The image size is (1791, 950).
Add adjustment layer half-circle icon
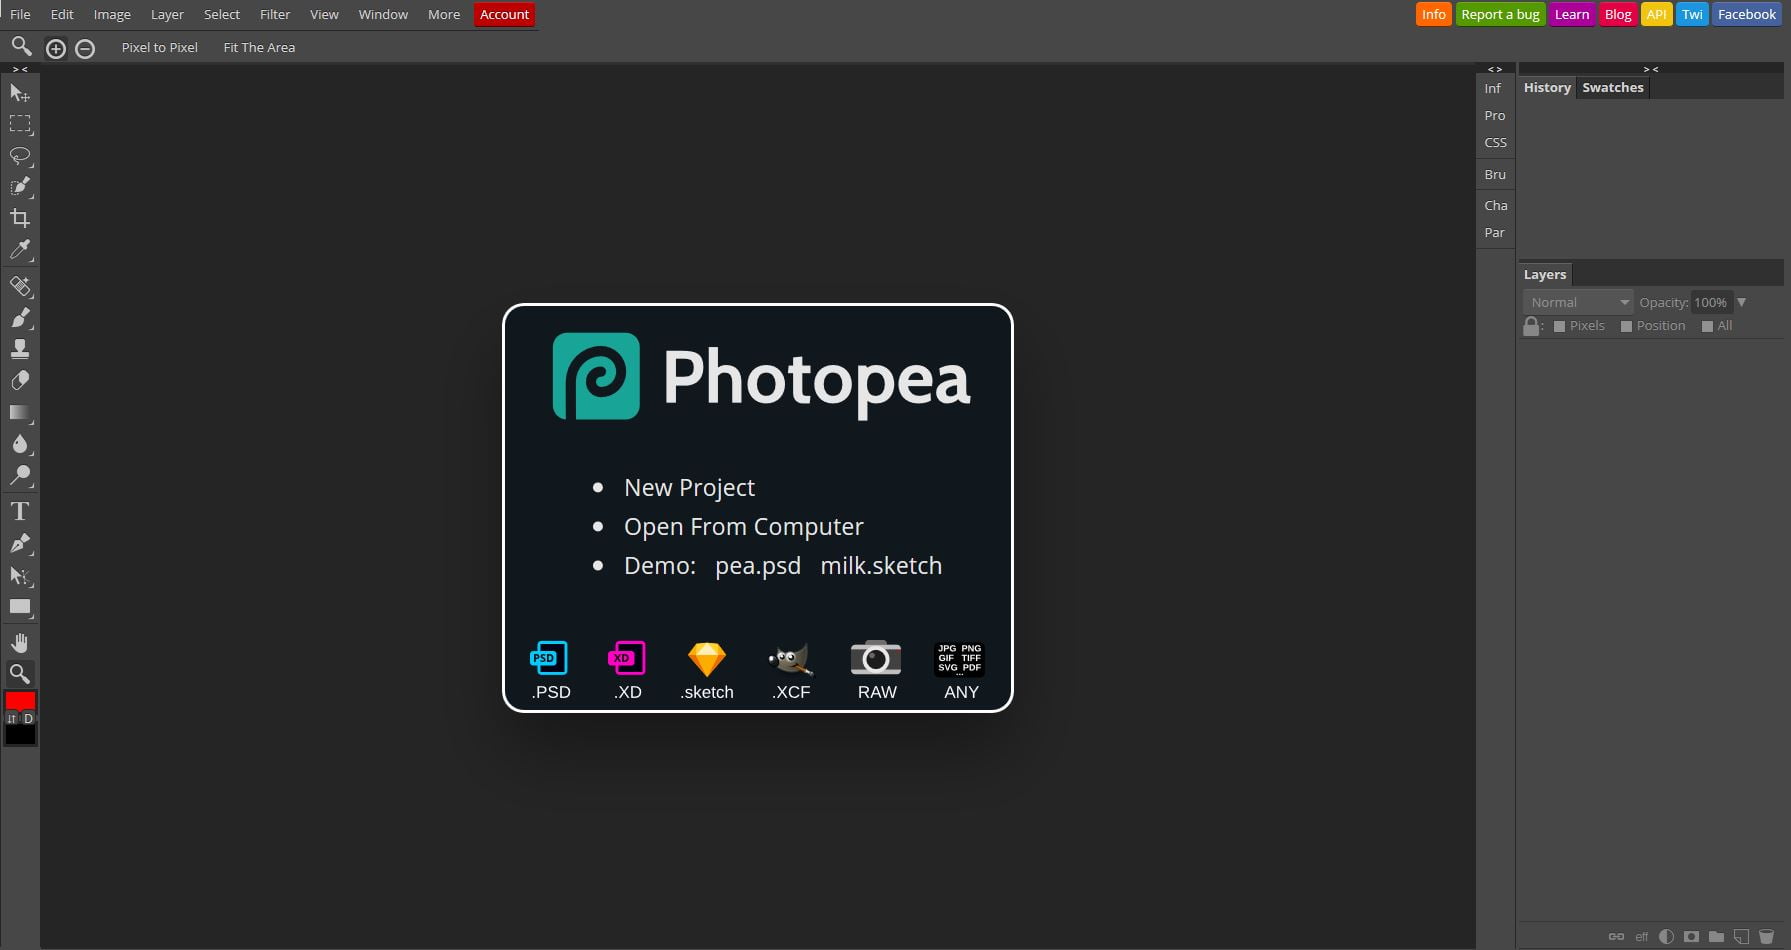point(1666,937)
